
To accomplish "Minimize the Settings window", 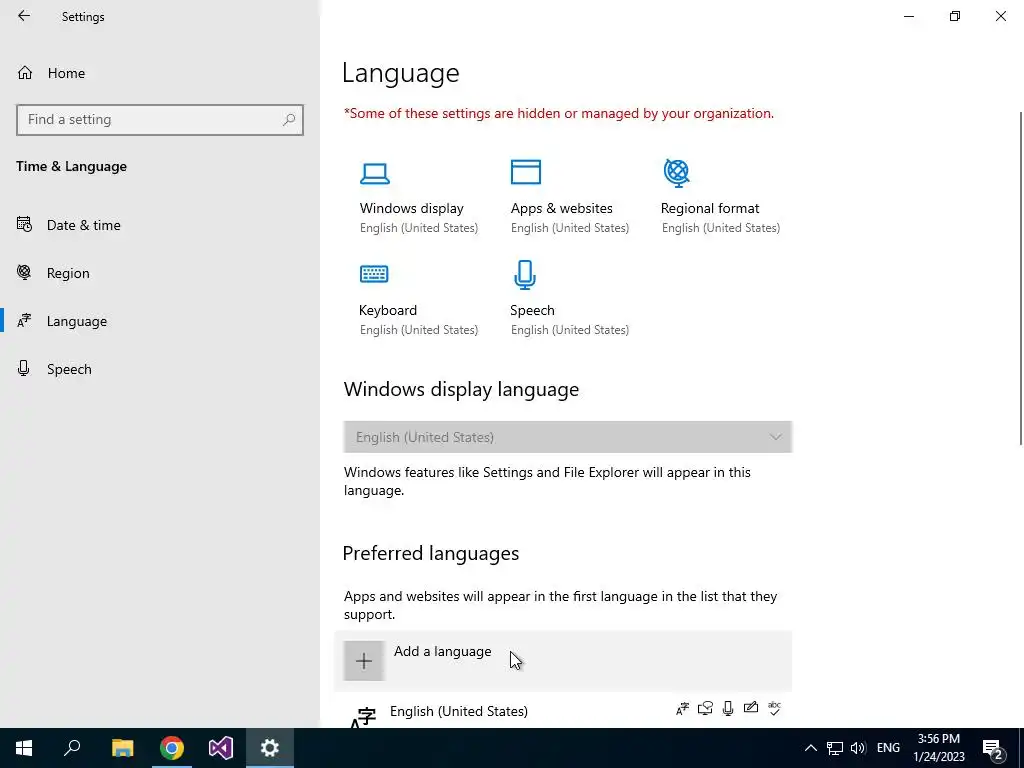I will [x=909, y=16].
